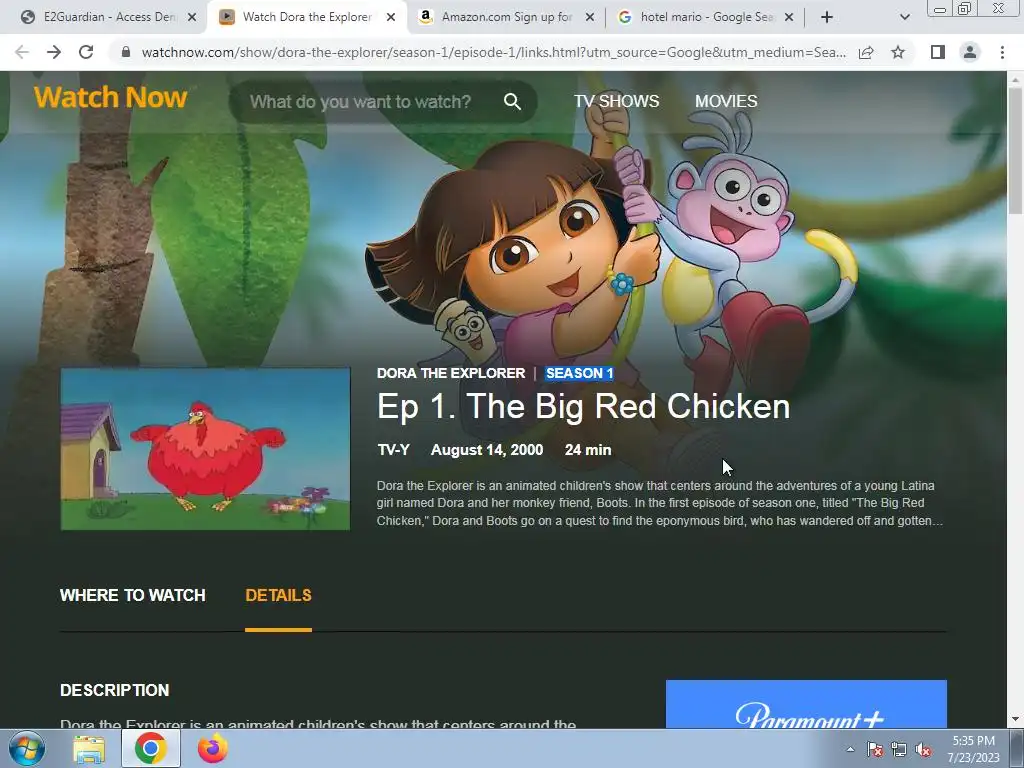Screen dimensions: 1024x768
Task: Click the scrollbar down arrow
Action: [x=1015, y=720]
